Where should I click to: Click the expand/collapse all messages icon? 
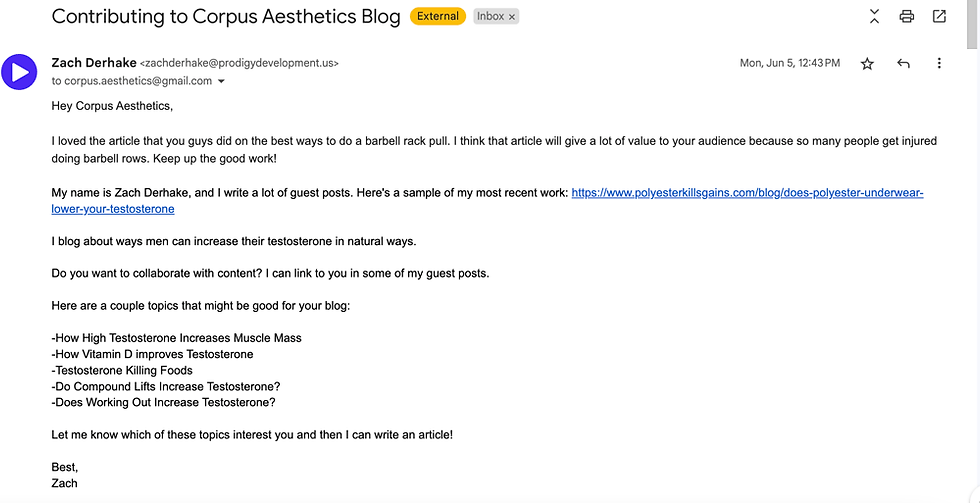(x=875, y=17)
